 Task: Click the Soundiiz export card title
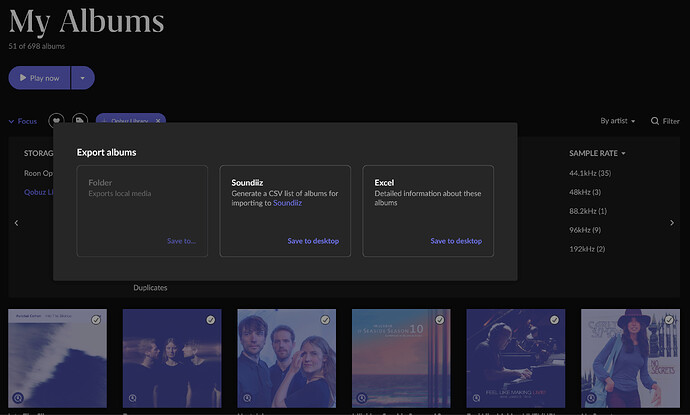(247, 182)
